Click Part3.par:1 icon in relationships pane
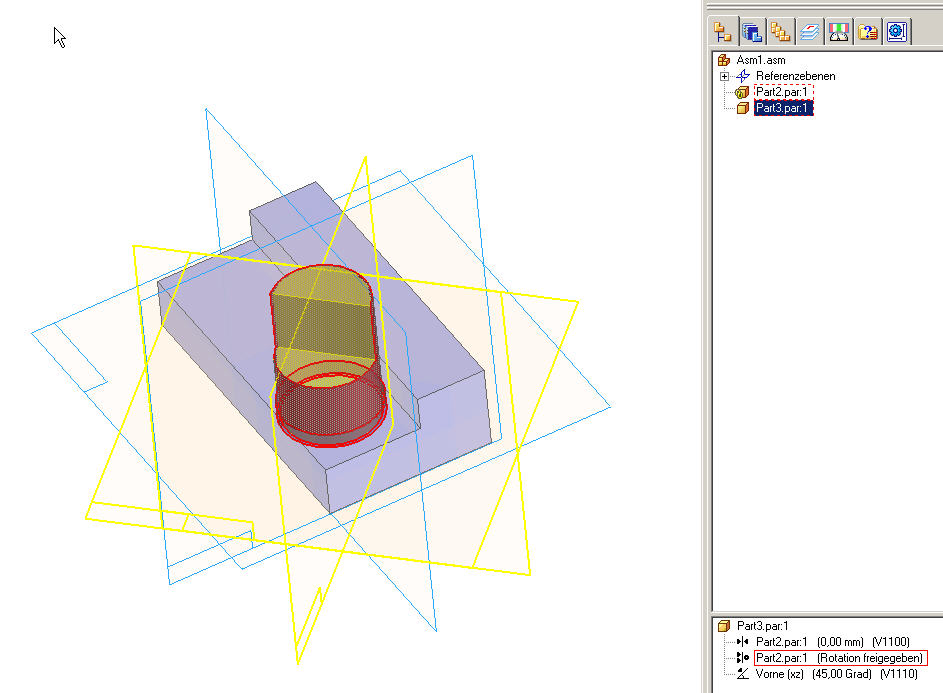 coord(724,626)
